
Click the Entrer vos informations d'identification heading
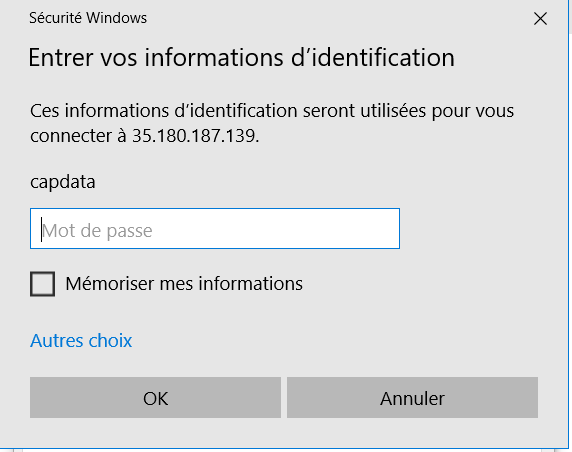(241, 58)
